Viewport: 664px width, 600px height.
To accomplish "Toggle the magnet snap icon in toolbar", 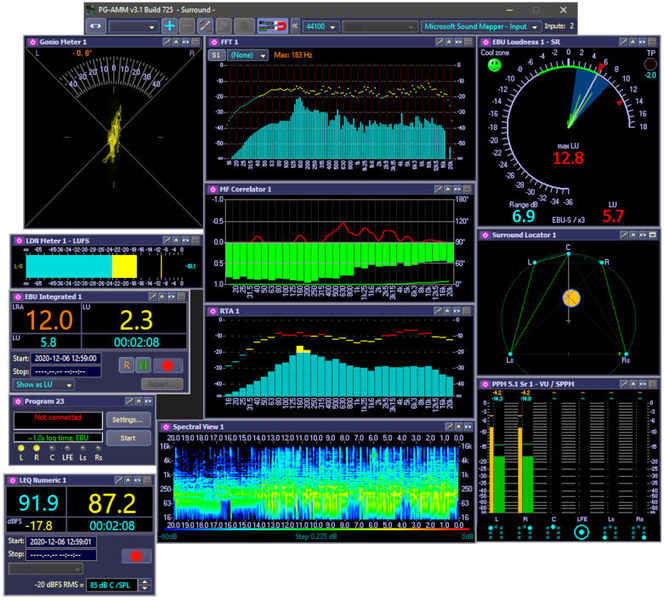I will coord(272,26).
